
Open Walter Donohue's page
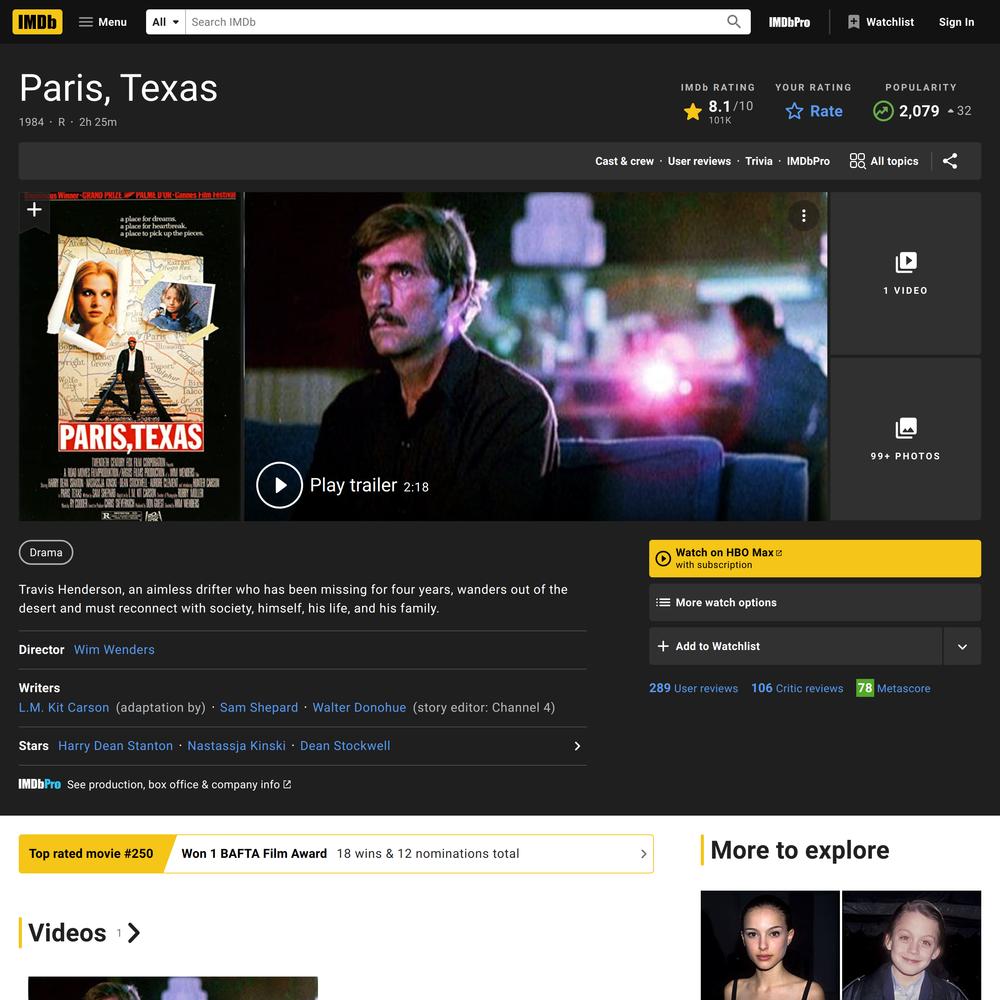(x=359, y=708)
